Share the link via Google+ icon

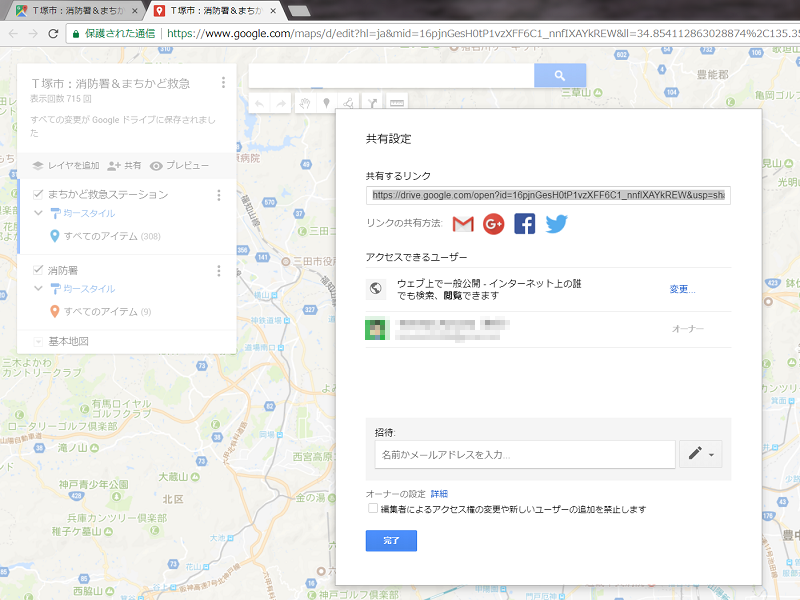click(493, 224)
